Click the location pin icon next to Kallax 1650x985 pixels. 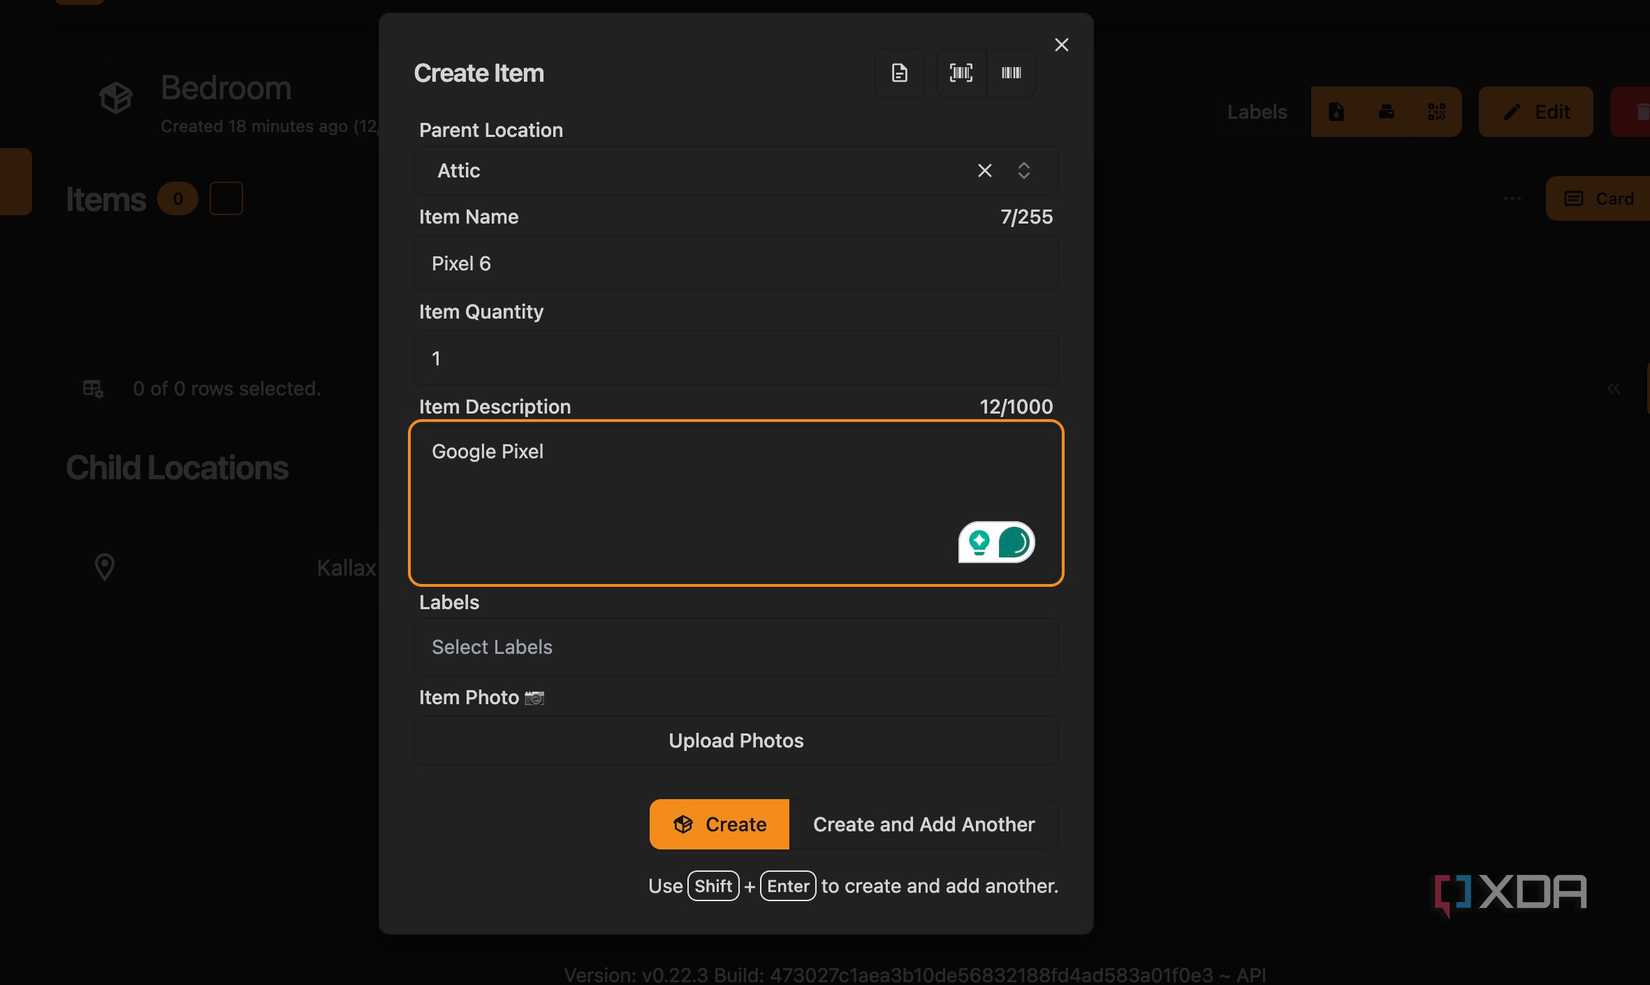[x=104, y=567]
